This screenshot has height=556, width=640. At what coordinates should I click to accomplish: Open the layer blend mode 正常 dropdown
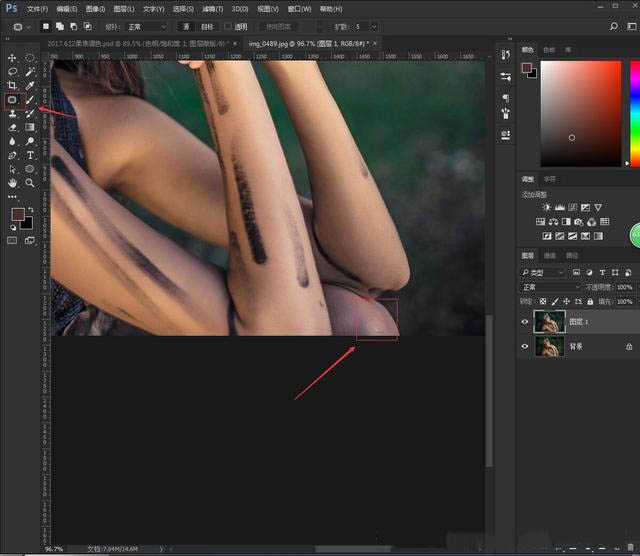coord(551,287)
